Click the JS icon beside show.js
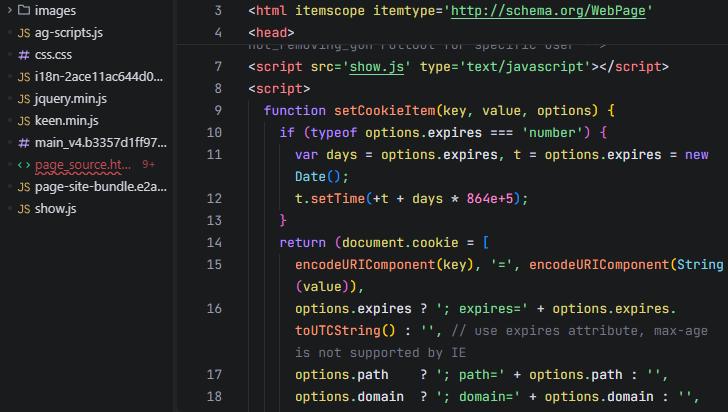Screen dimensions: 728x412 click(24, 209)
